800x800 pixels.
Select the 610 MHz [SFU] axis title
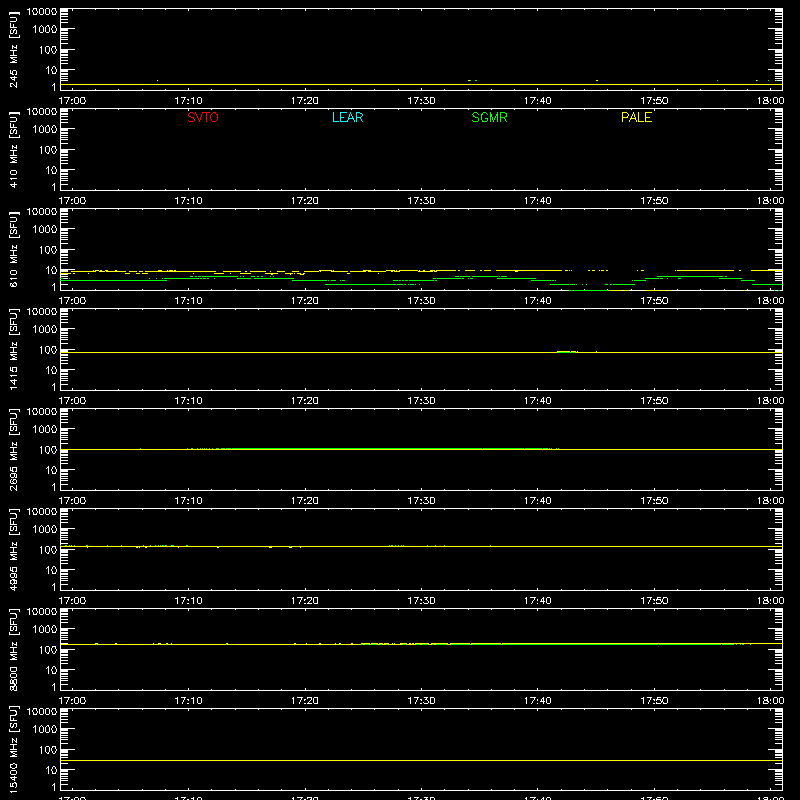tap(14, 250)
